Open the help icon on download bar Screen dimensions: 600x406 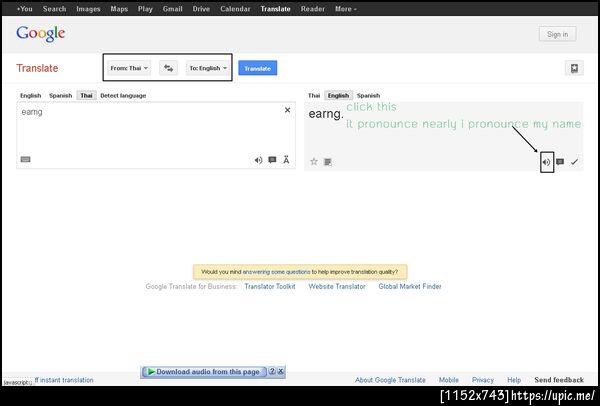(x=272, y=371)
